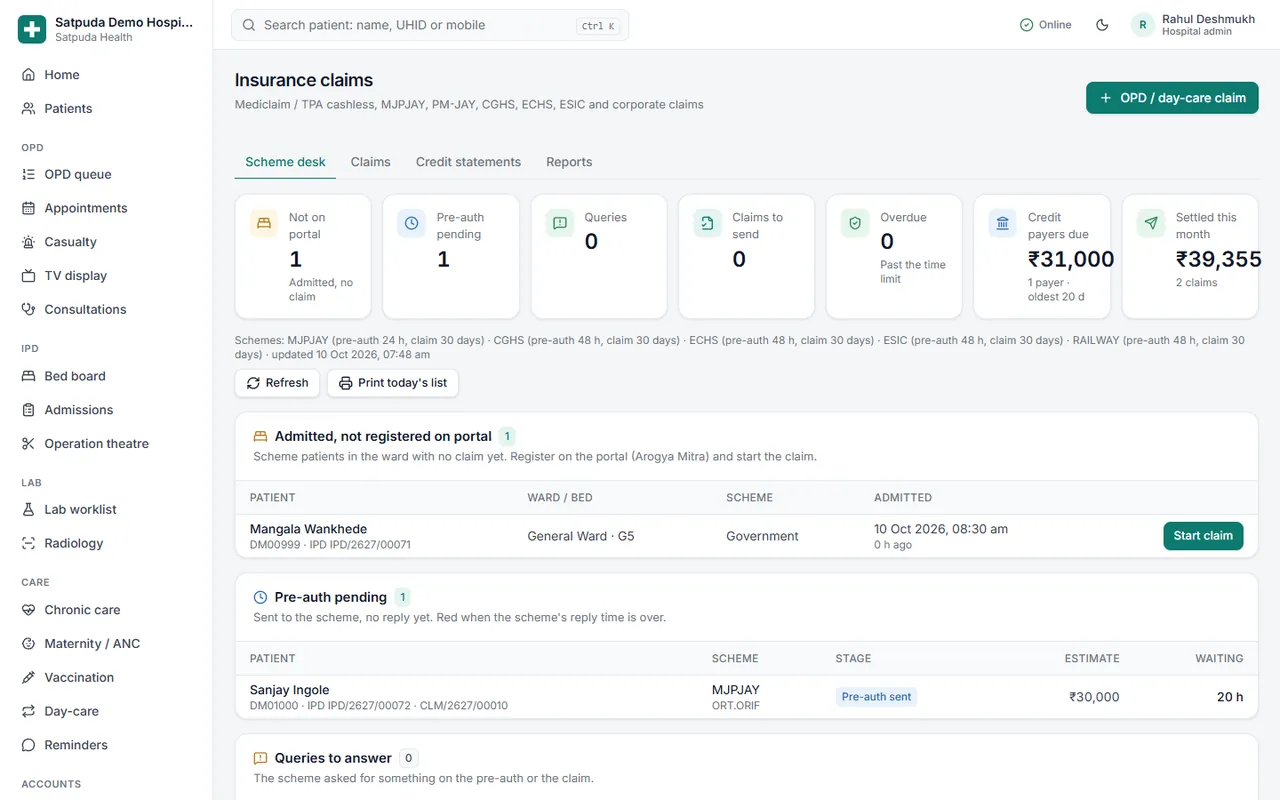The image size is (1280, 800).
Task: Click the Admissions clipboard icon
Action: point(28,411)
